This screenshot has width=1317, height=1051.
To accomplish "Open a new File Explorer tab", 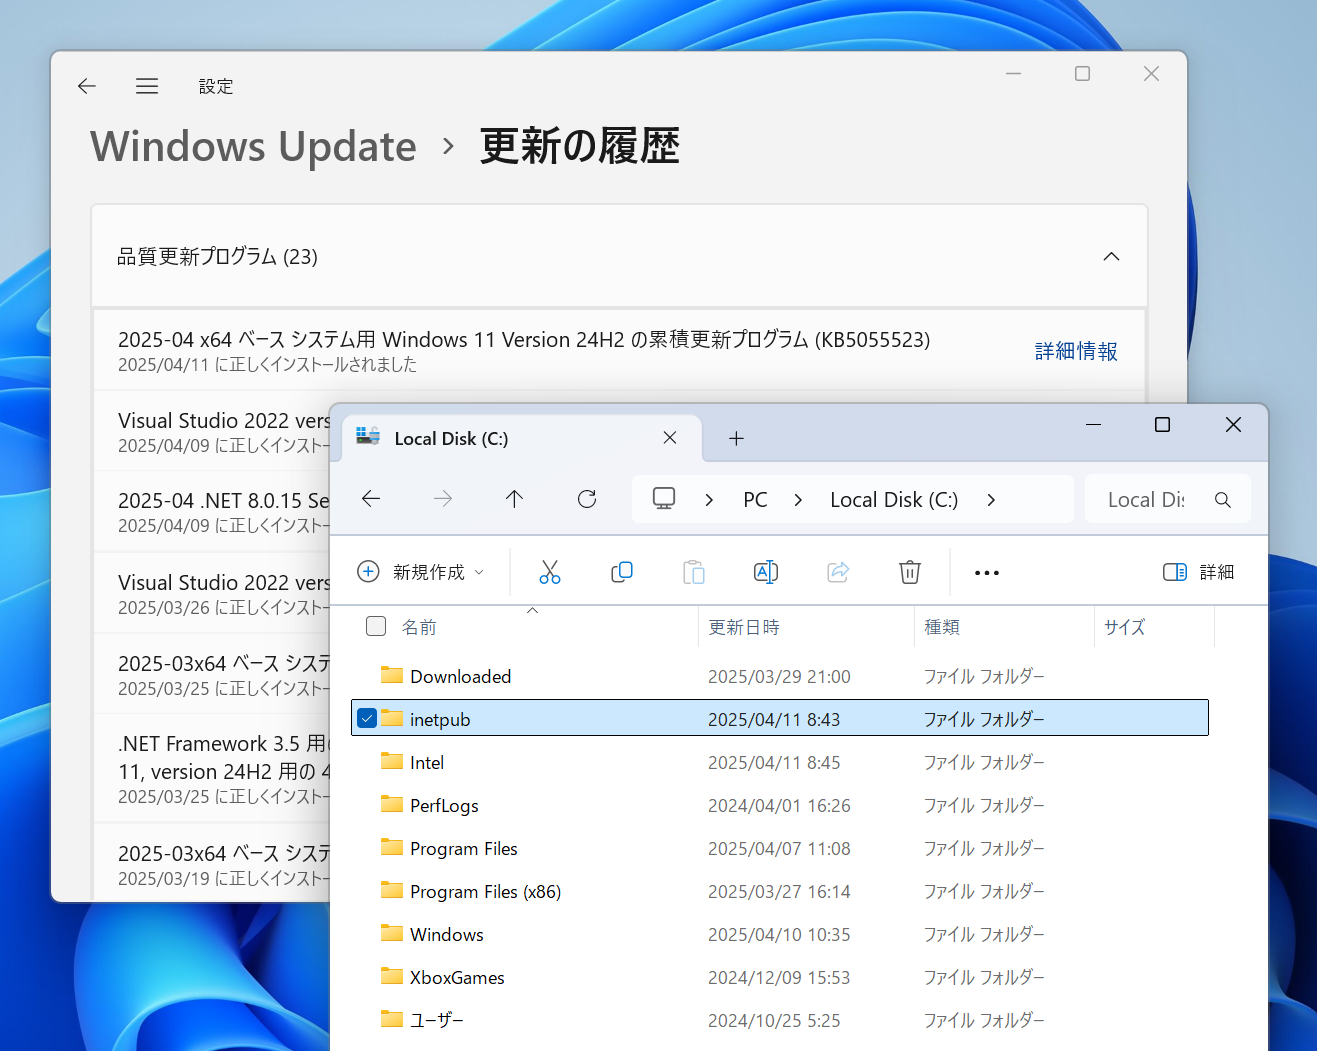I will pos(736,438).
